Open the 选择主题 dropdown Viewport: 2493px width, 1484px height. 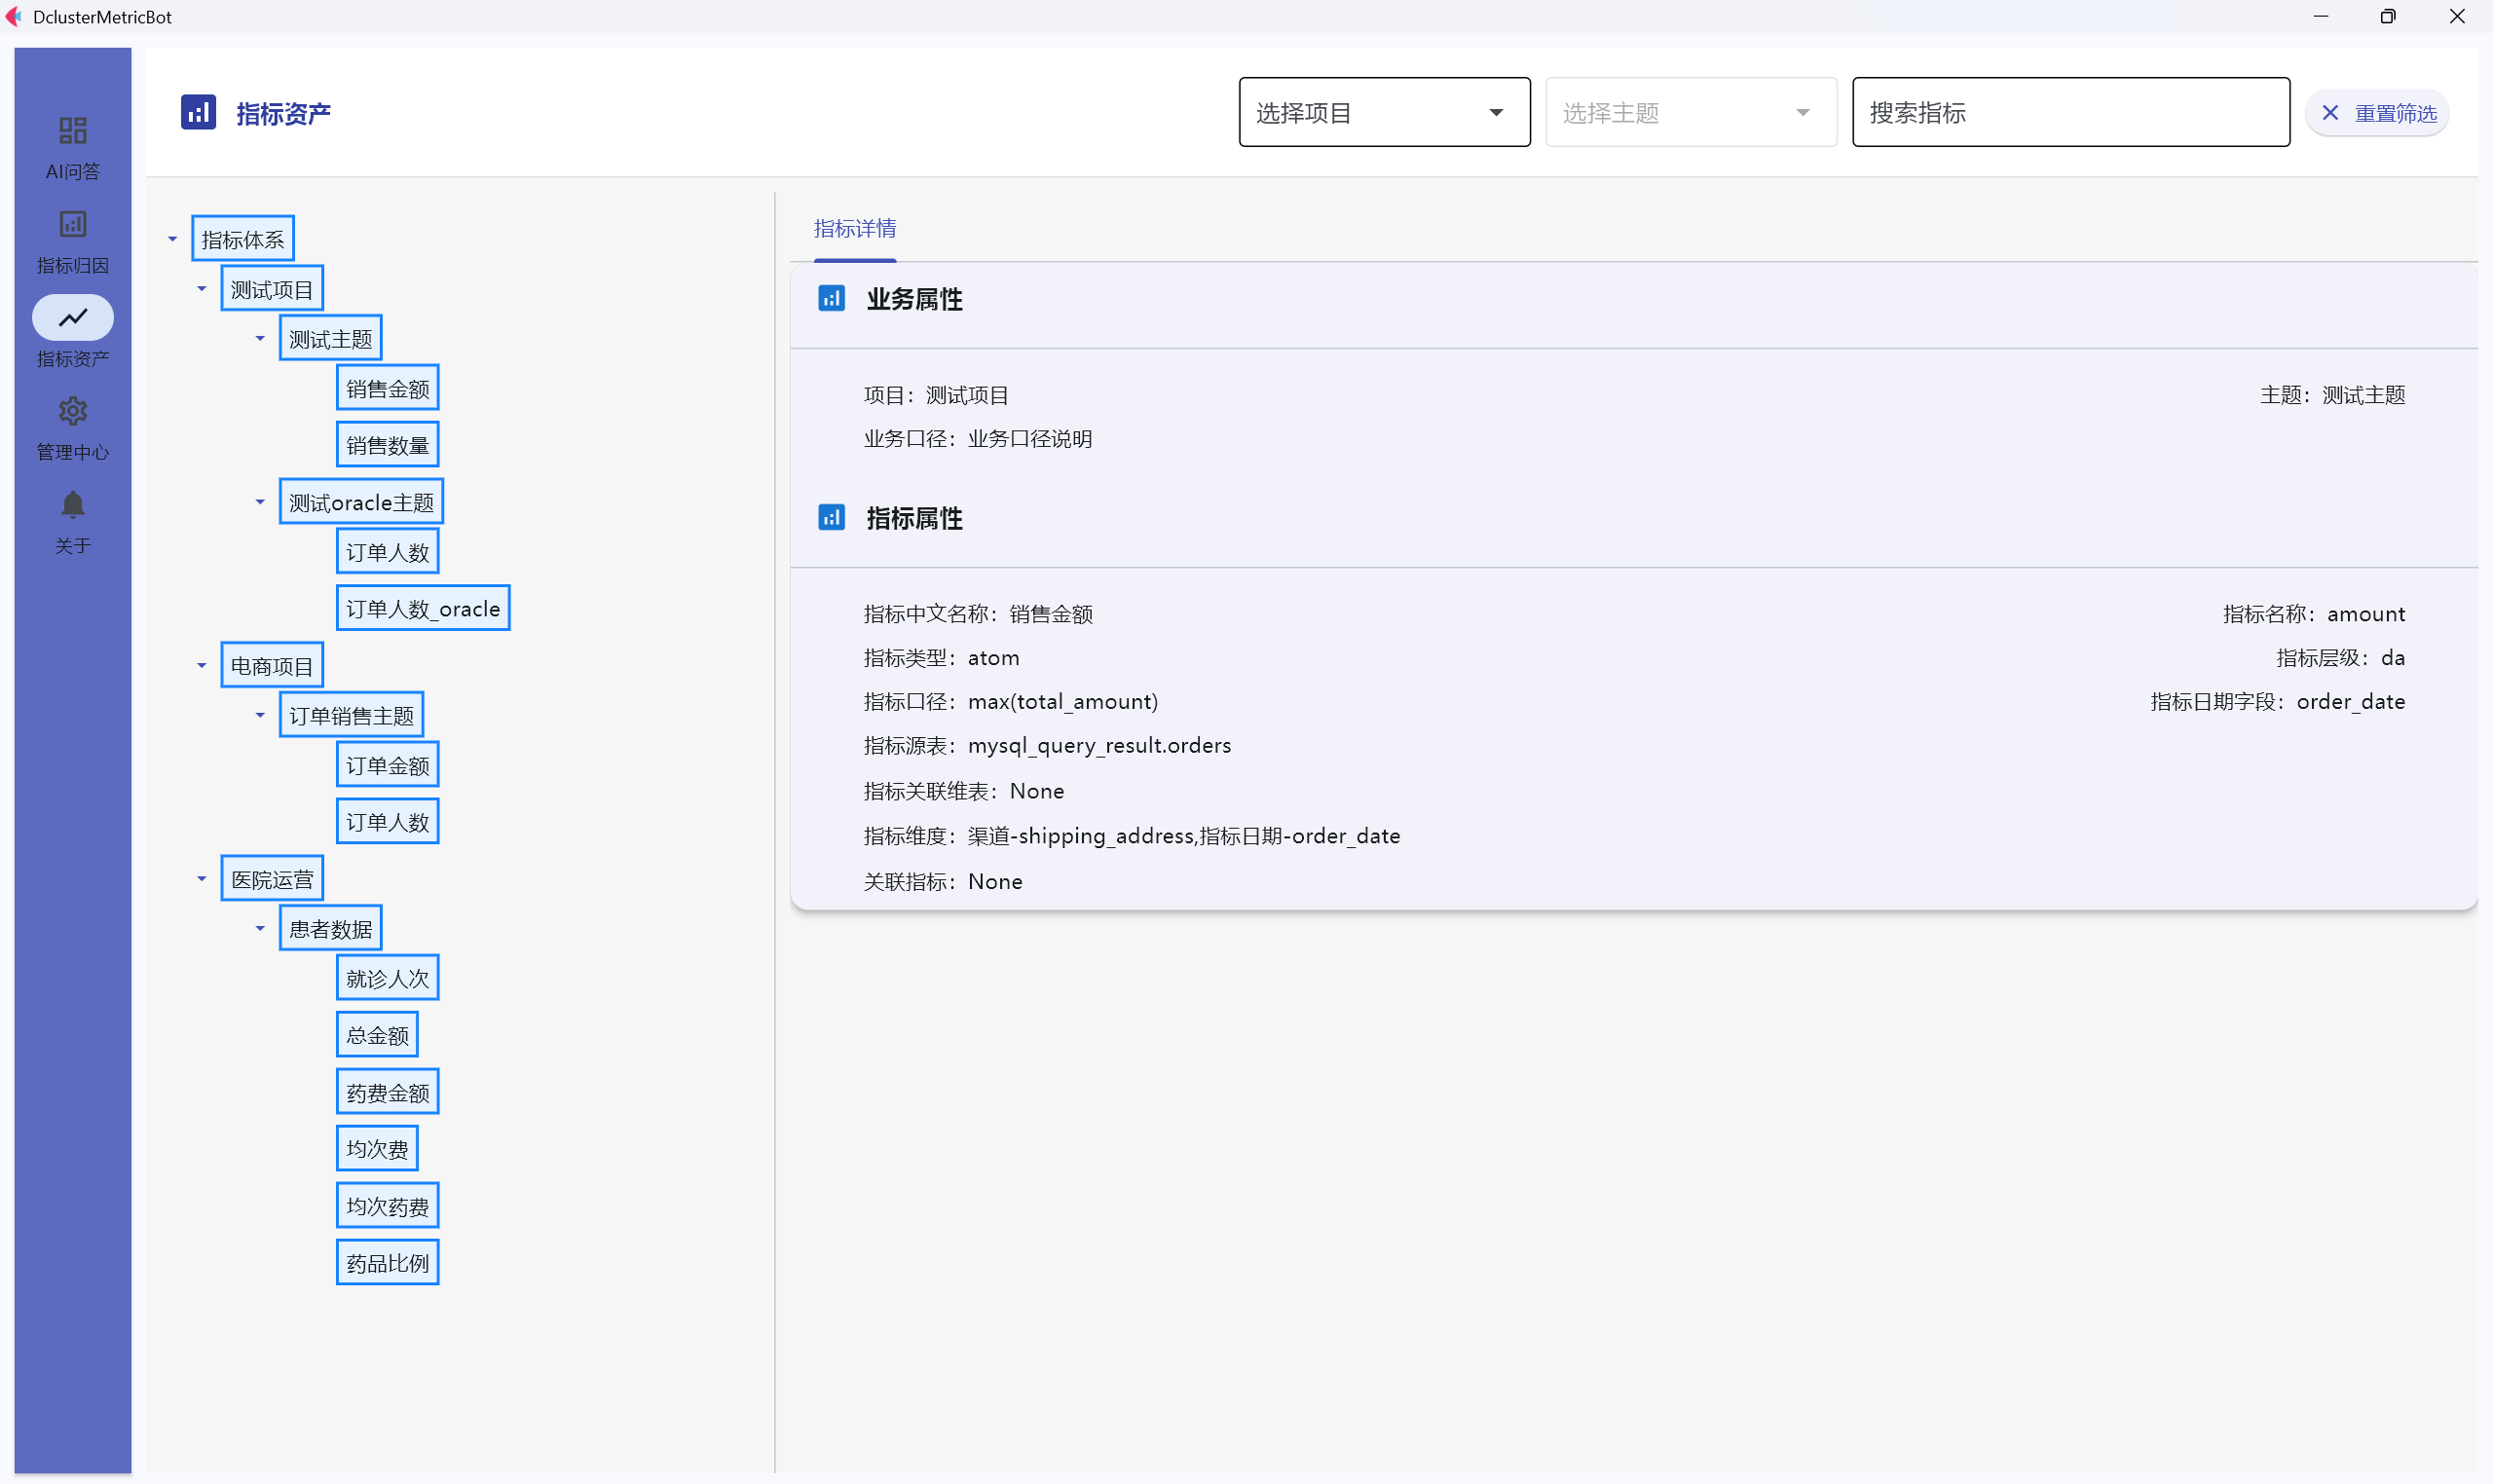1690,112
